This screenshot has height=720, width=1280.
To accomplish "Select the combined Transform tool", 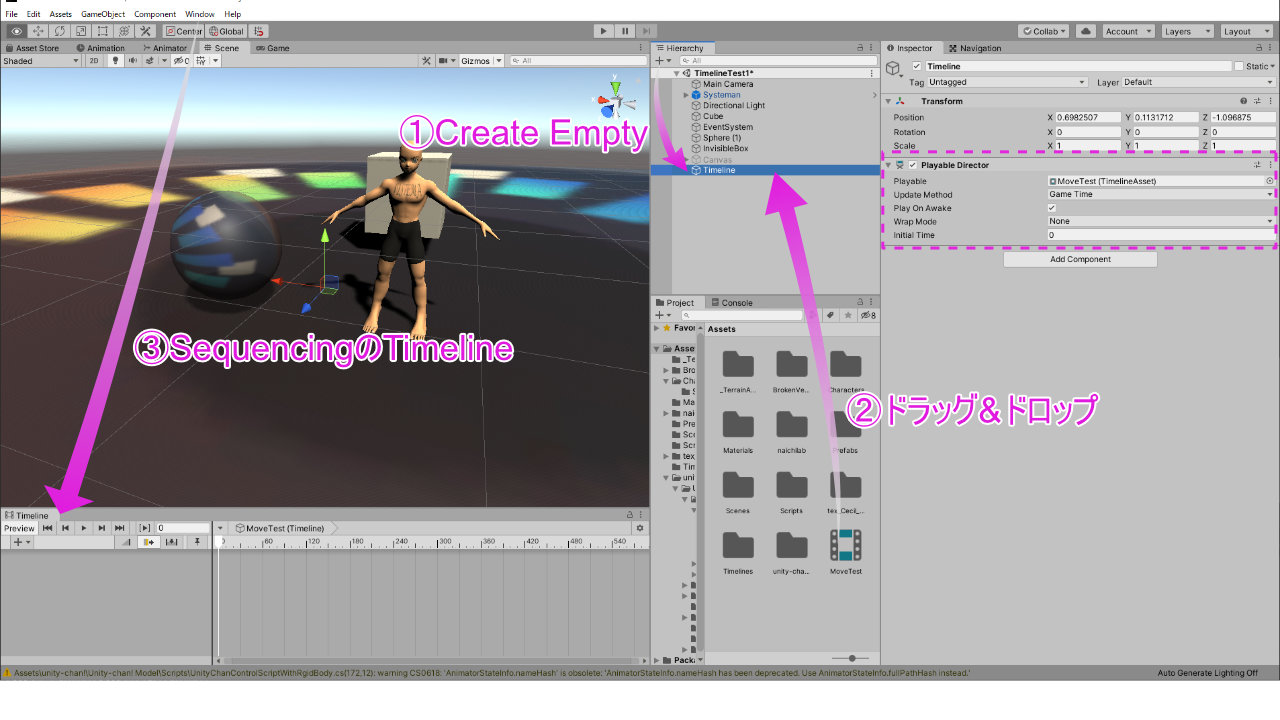I will pyautogui.click(x=124, y=31).
